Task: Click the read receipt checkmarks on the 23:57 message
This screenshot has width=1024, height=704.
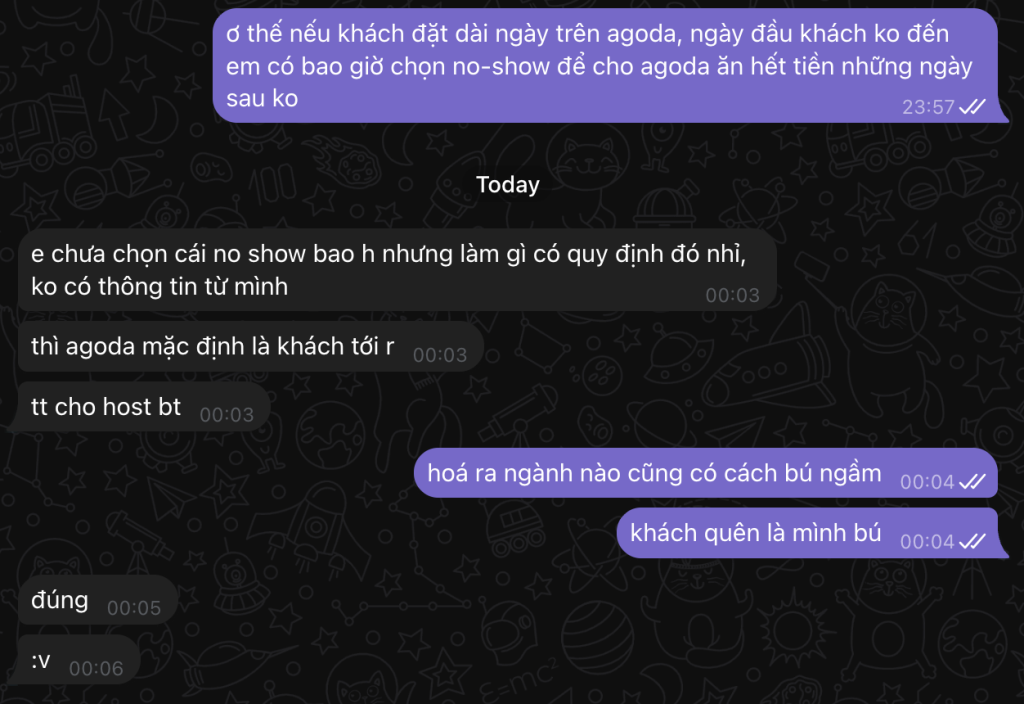Action: [x=972, y=107]
